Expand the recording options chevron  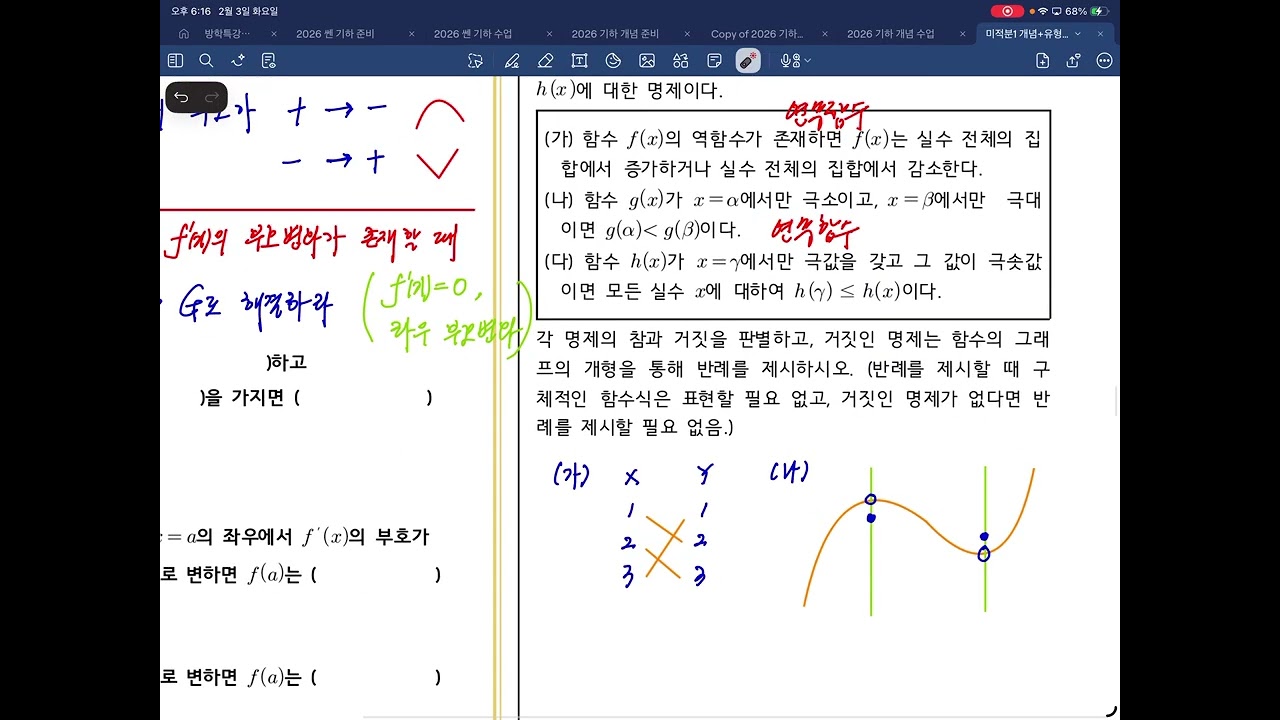coord(807,61)
